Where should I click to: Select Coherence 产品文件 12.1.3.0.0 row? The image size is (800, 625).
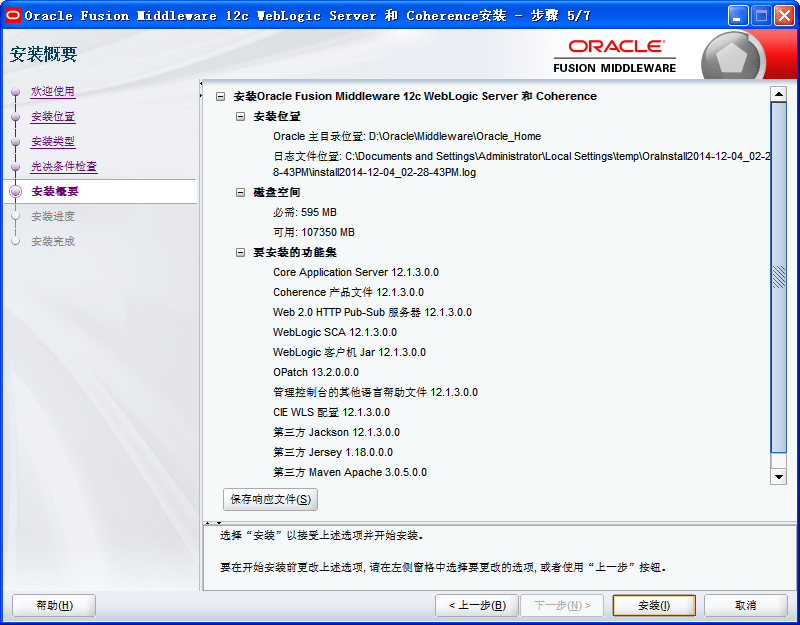[x=348, y=292]
